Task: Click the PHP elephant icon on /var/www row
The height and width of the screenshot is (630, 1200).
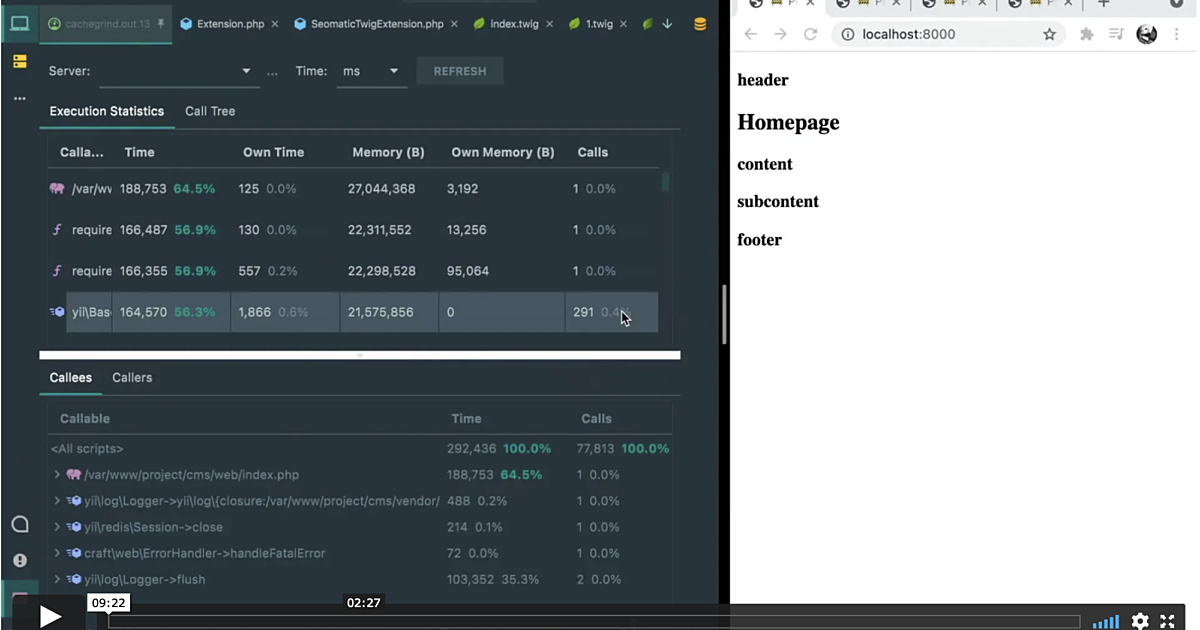Action: (x=57, y=188)
